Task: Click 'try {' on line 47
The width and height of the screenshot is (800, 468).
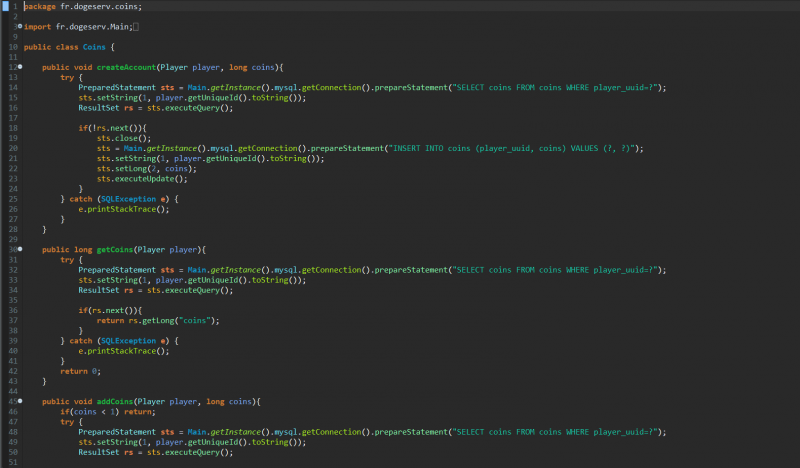Action: pyautogui.click(x=71, y=422)
